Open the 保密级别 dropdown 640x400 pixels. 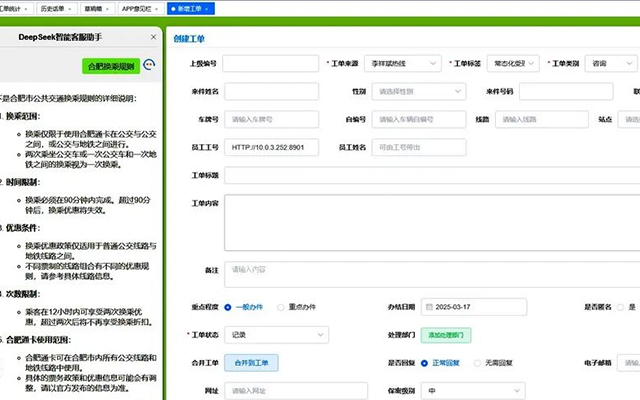[x=473, y=391]
